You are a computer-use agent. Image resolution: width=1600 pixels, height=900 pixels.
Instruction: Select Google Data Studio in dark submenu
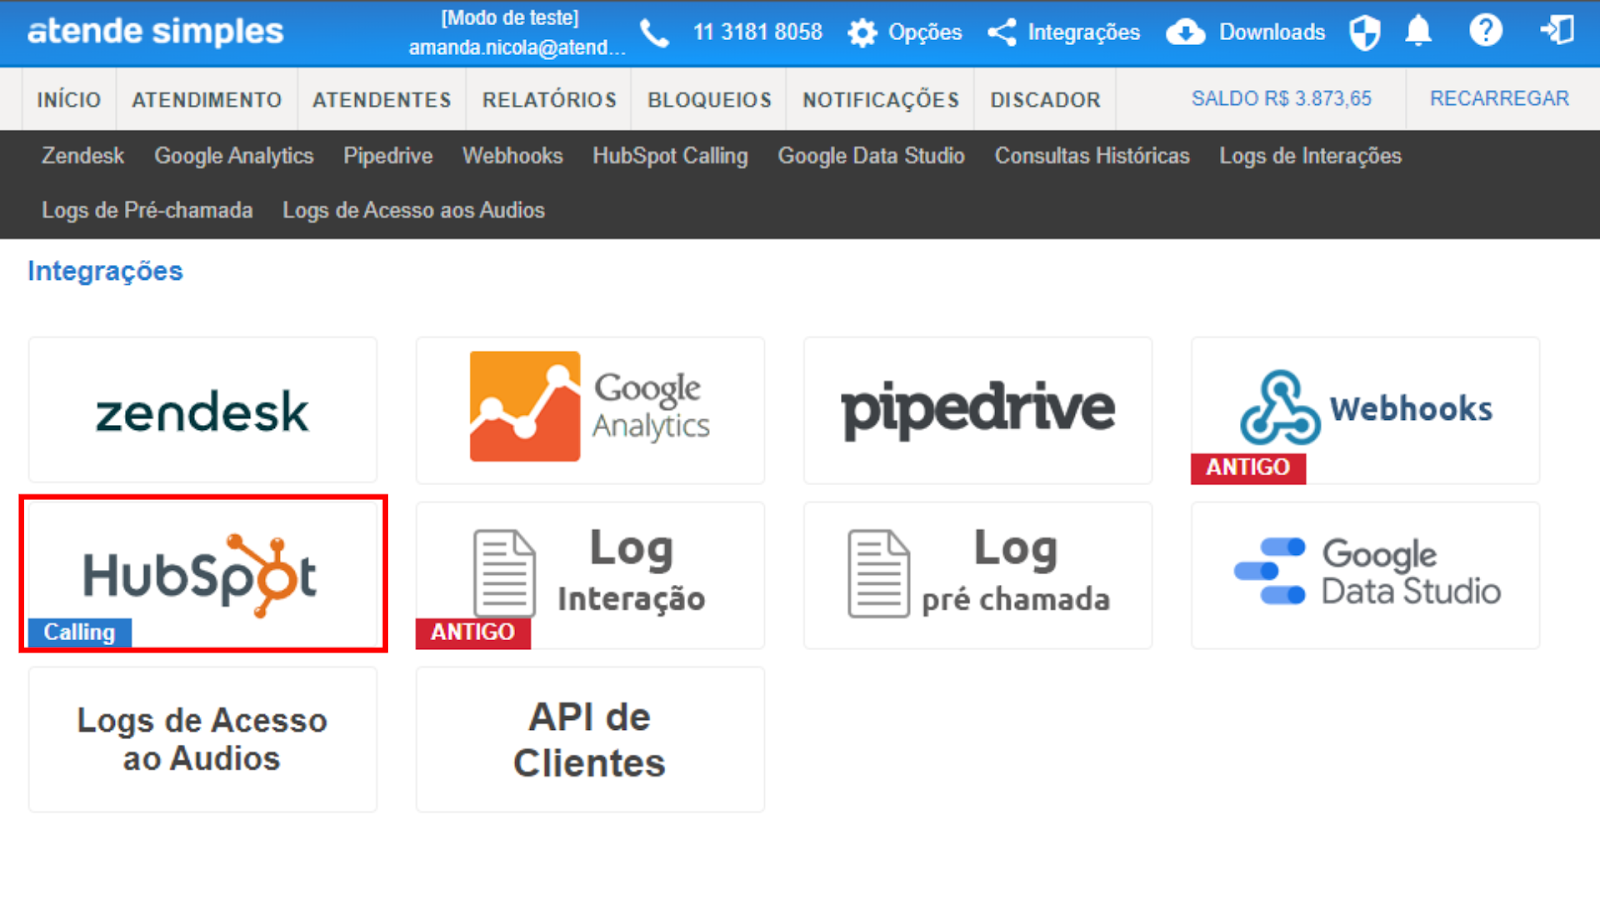(x=871, y=156)
